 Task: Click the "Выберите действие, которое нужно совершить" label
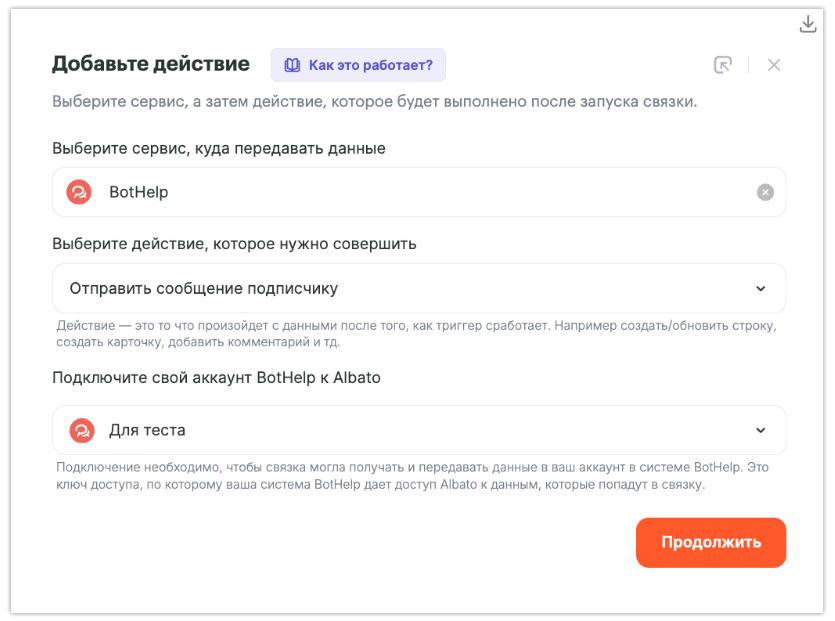coord(234,243)
